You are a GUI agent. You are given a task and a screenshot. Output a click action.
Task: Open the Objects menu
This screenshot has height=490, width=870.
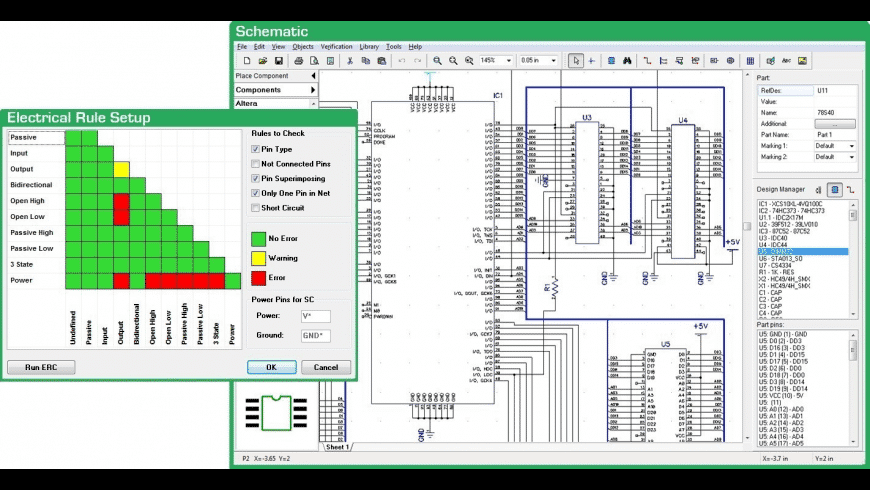click(x=303, y=47)
